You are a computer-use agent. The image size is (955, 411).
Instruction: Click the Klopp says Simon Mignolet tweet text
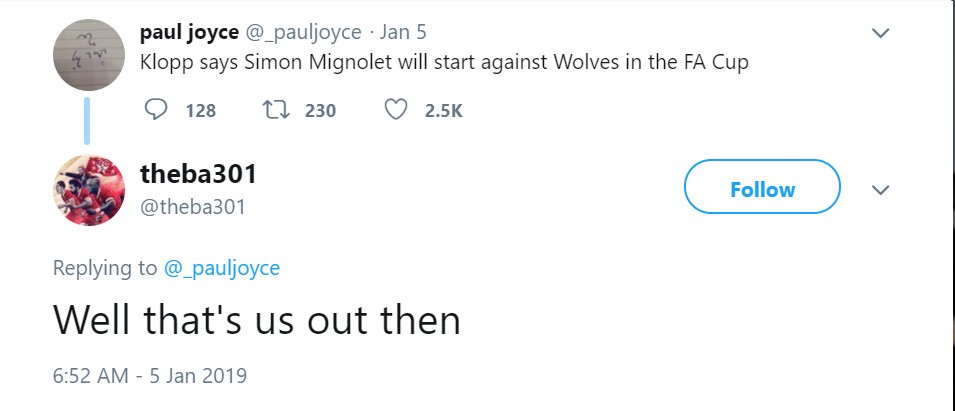click(444, 62)
